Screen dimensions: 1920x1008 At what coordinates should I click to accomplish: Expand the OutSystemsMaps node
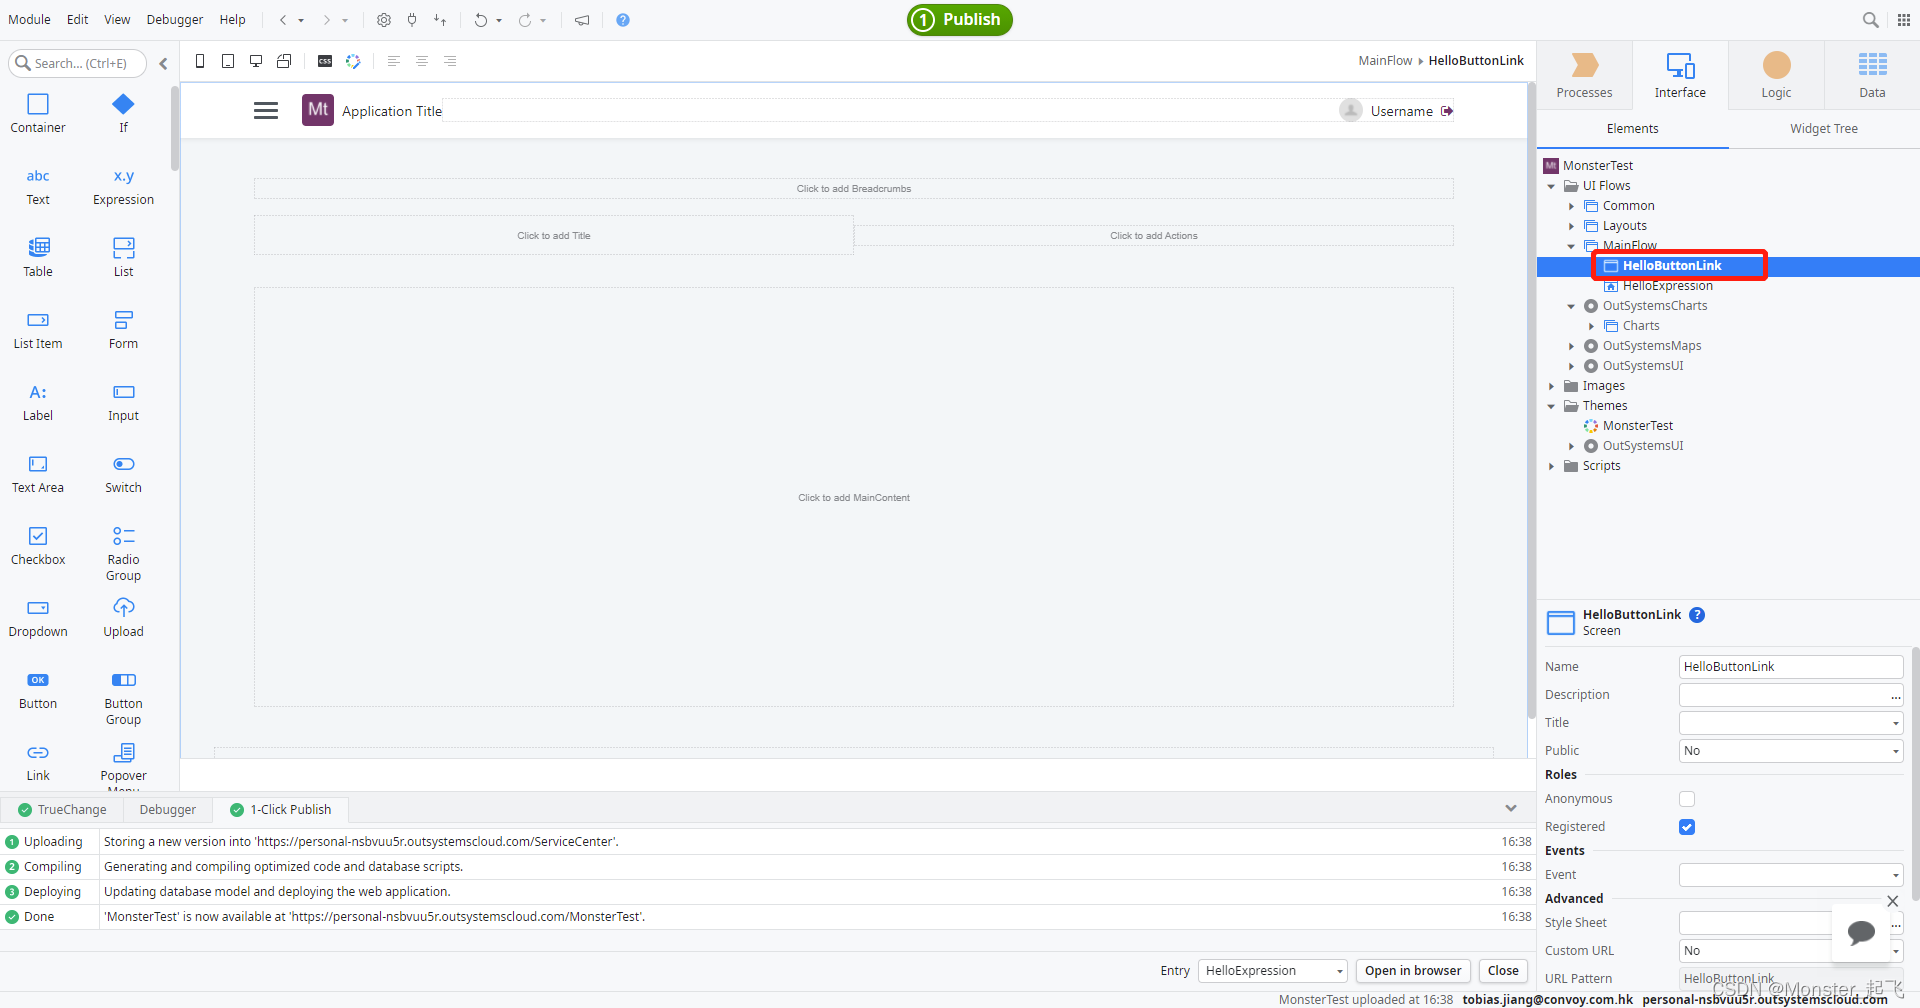(x=1571, y=346)
